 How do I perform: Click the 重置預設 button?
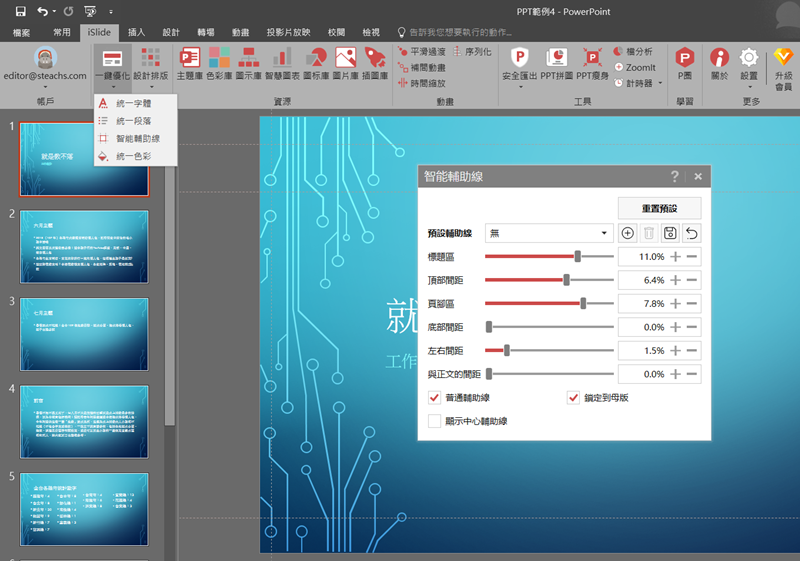(x=658, y=208)
